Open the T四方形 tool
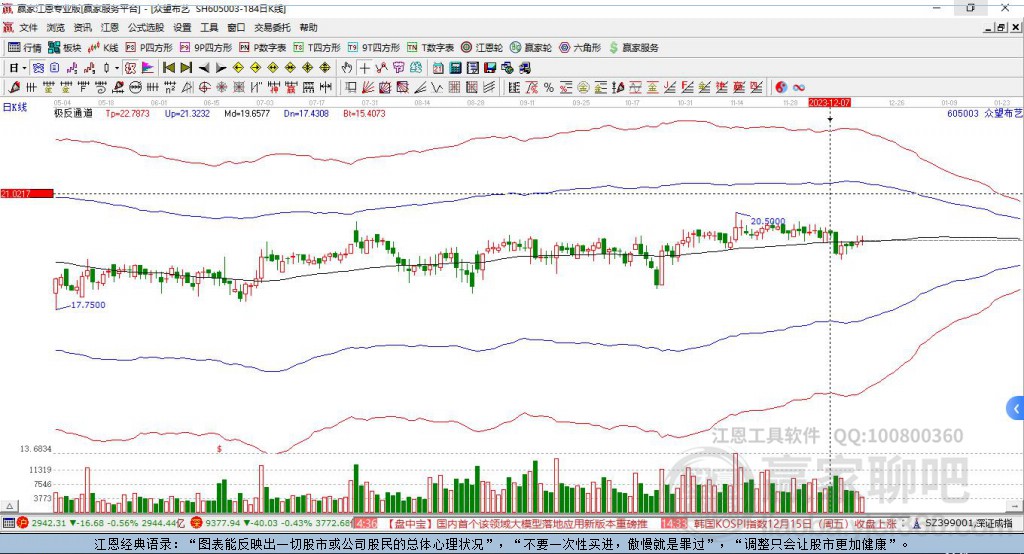Viewport: 1024px width, 554px height. [x=317, y=48]
